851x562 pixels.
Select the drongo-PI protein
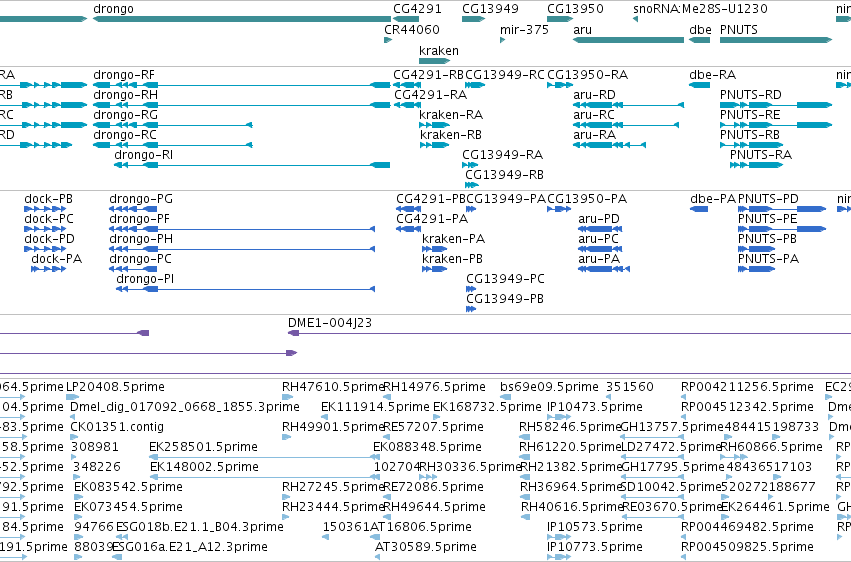click(245, 289)
